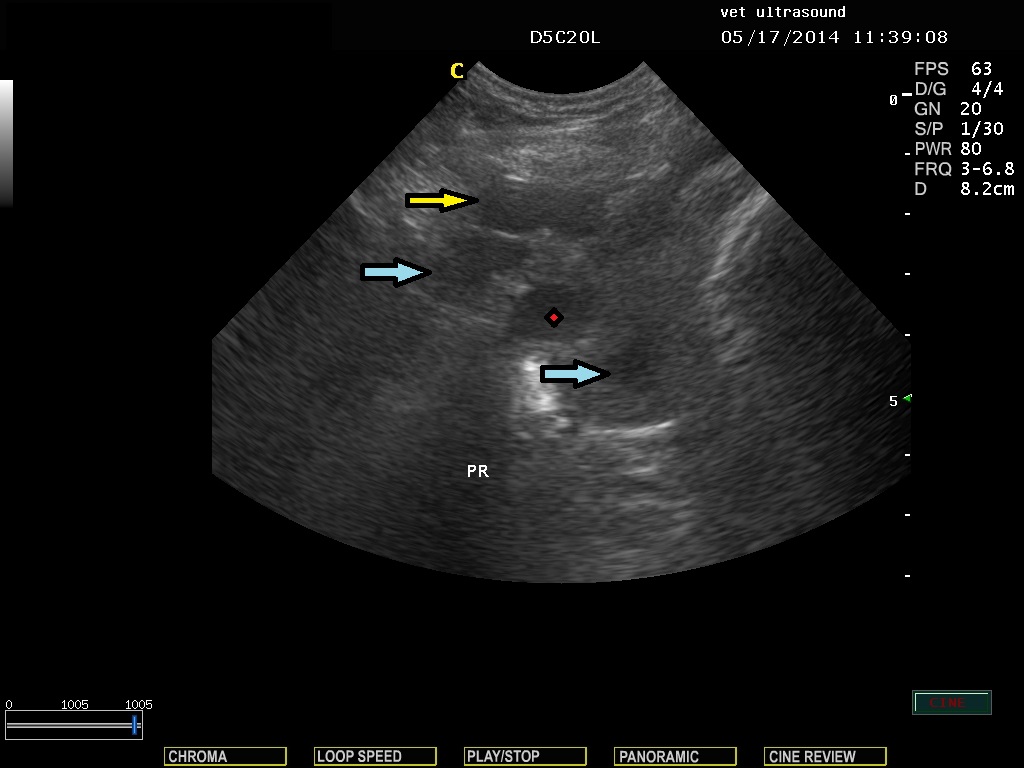Image resolution: width=1024 pixels, height=768 pixels.
Task: Click the cine frame slider handle
Action: click(x=134, y=725)
